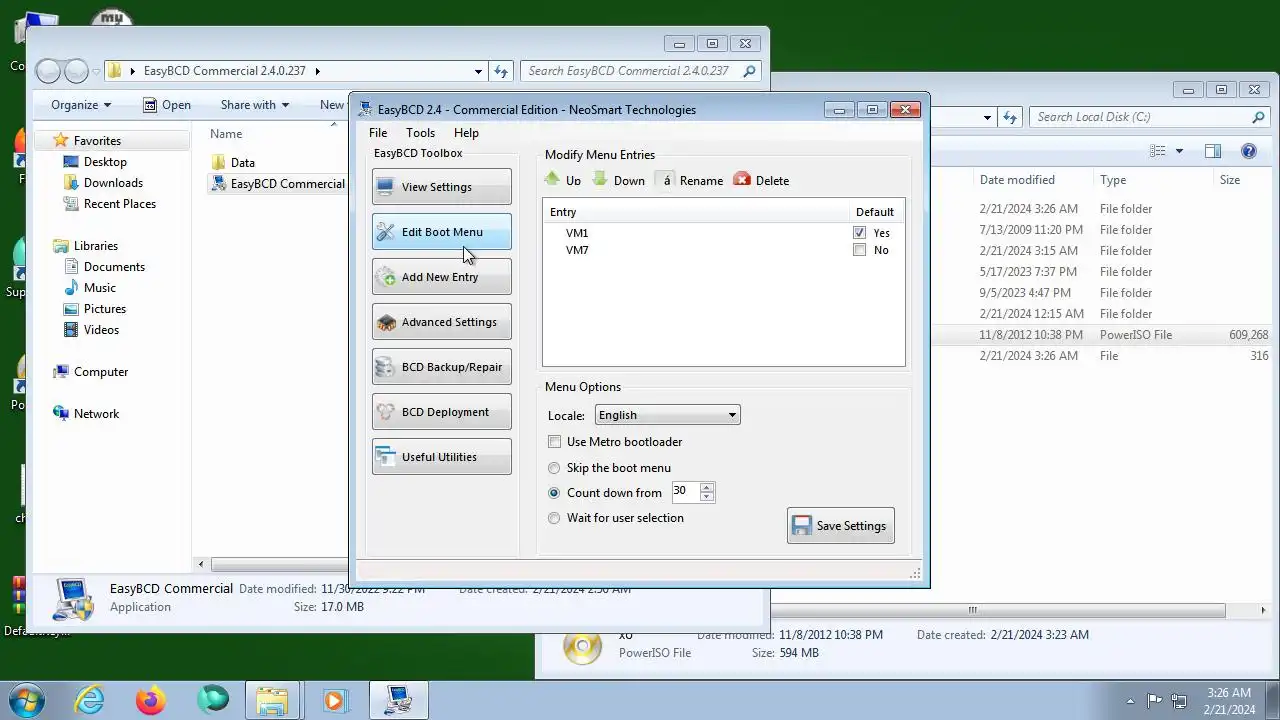Viewport: 1280px width, 720px height.
Task: Open Windows Explorer taskbar button
Action: (272, 700)
